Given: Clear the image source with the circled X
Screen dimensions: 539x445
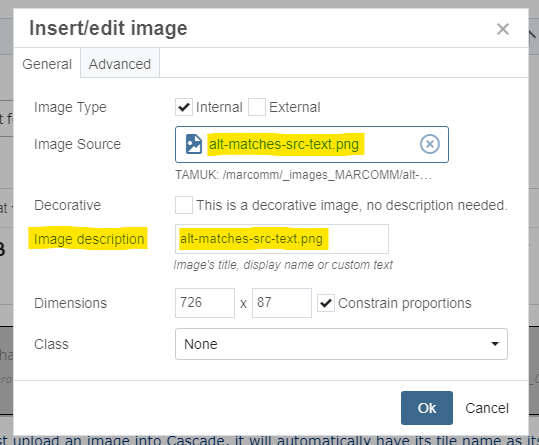Looking at the screenshot, I should (430, 144).
